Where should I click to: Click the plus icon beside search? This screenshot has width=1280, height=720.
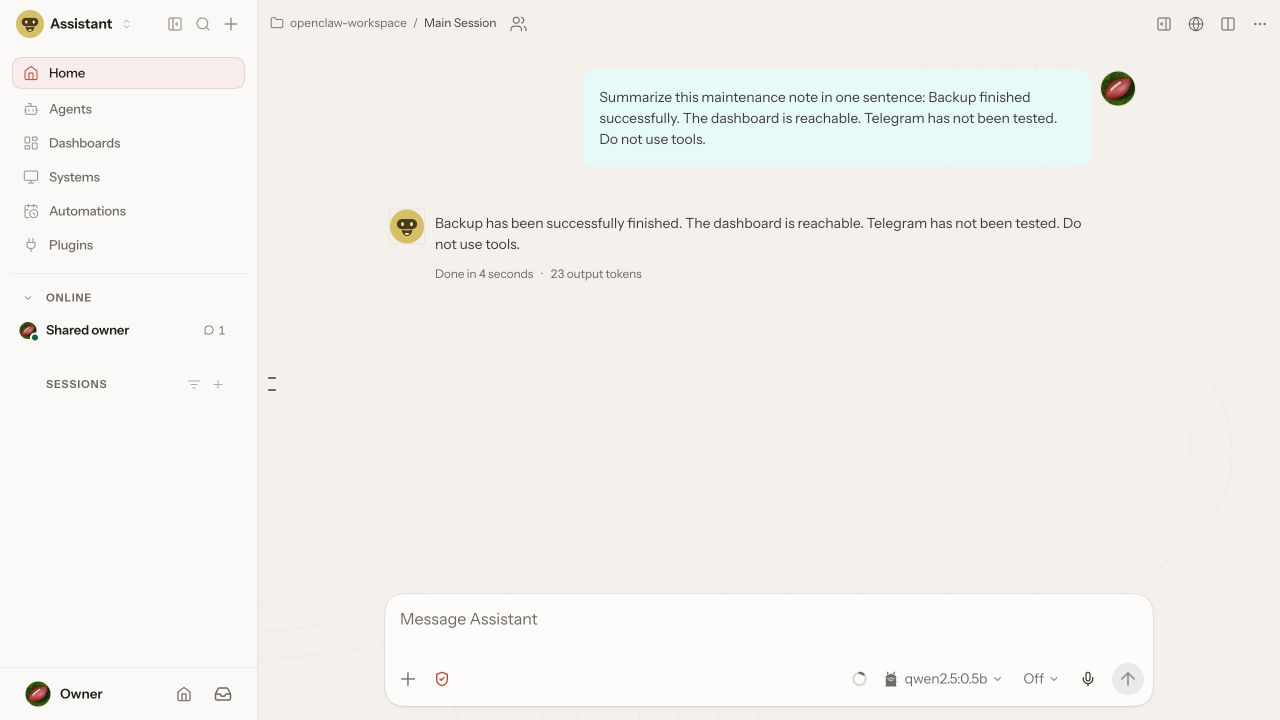tap(231, 24)
